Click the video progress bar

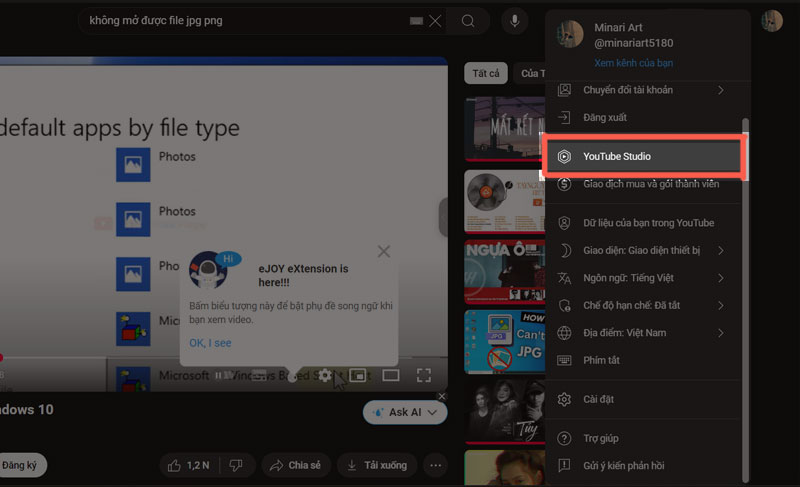pyautogui.click(x=224, y=357)
